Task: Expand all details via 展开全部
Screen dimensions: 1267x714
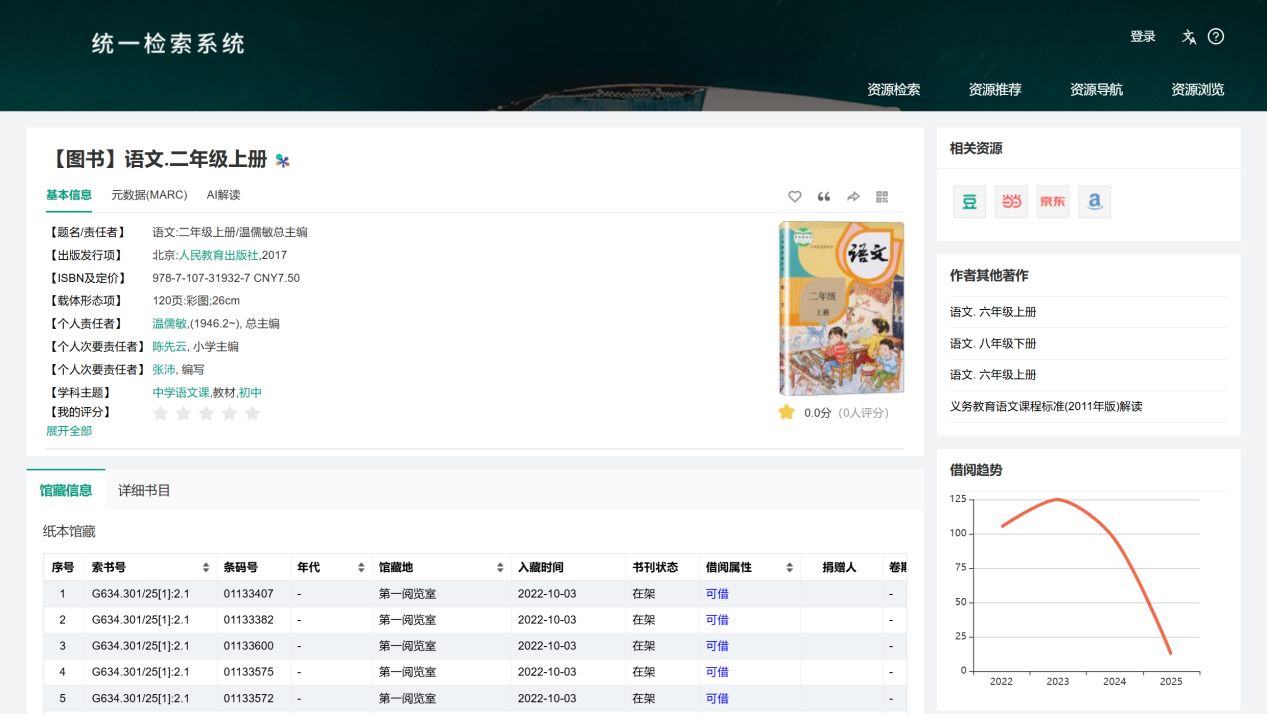Action: pyautogui.click(x=69, y=431)
